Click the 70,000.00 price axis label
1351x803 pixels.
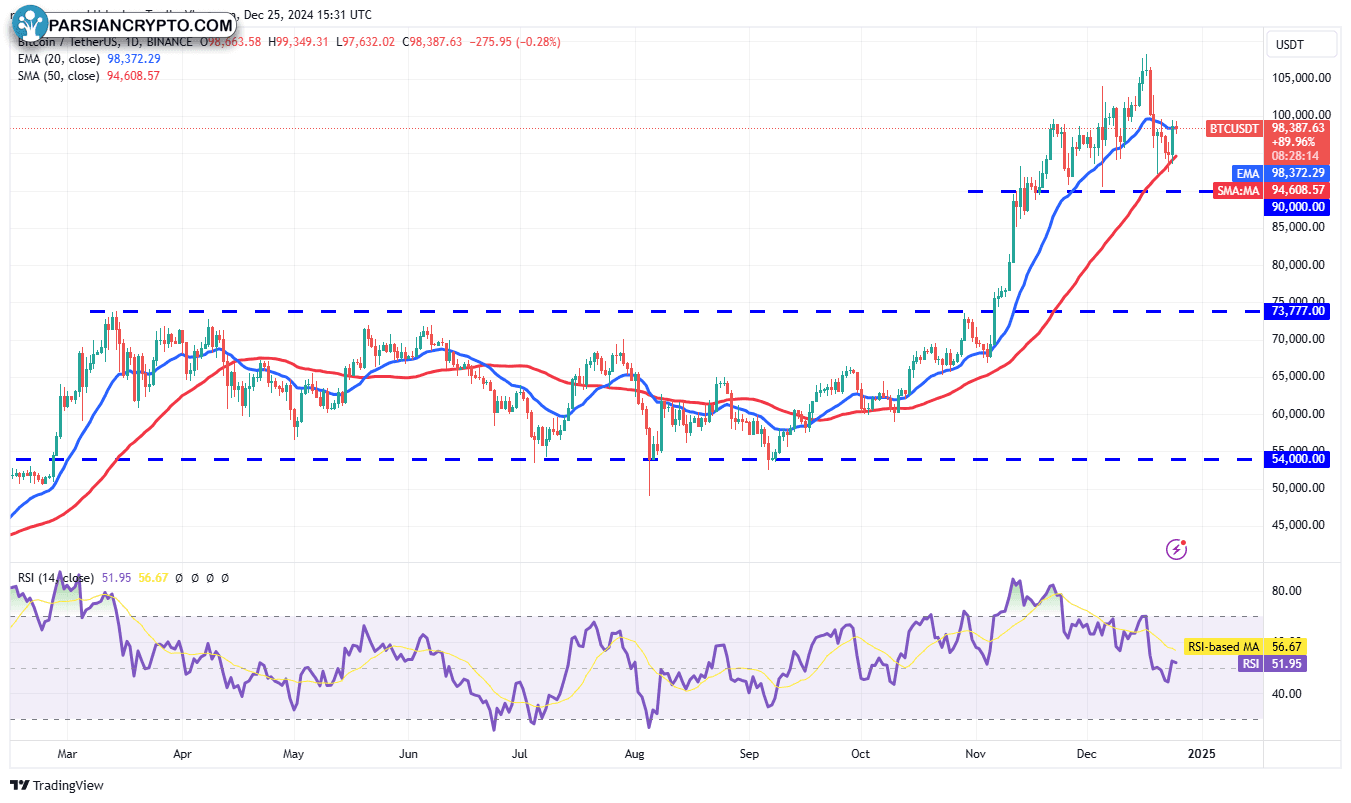click(1298, 339)
